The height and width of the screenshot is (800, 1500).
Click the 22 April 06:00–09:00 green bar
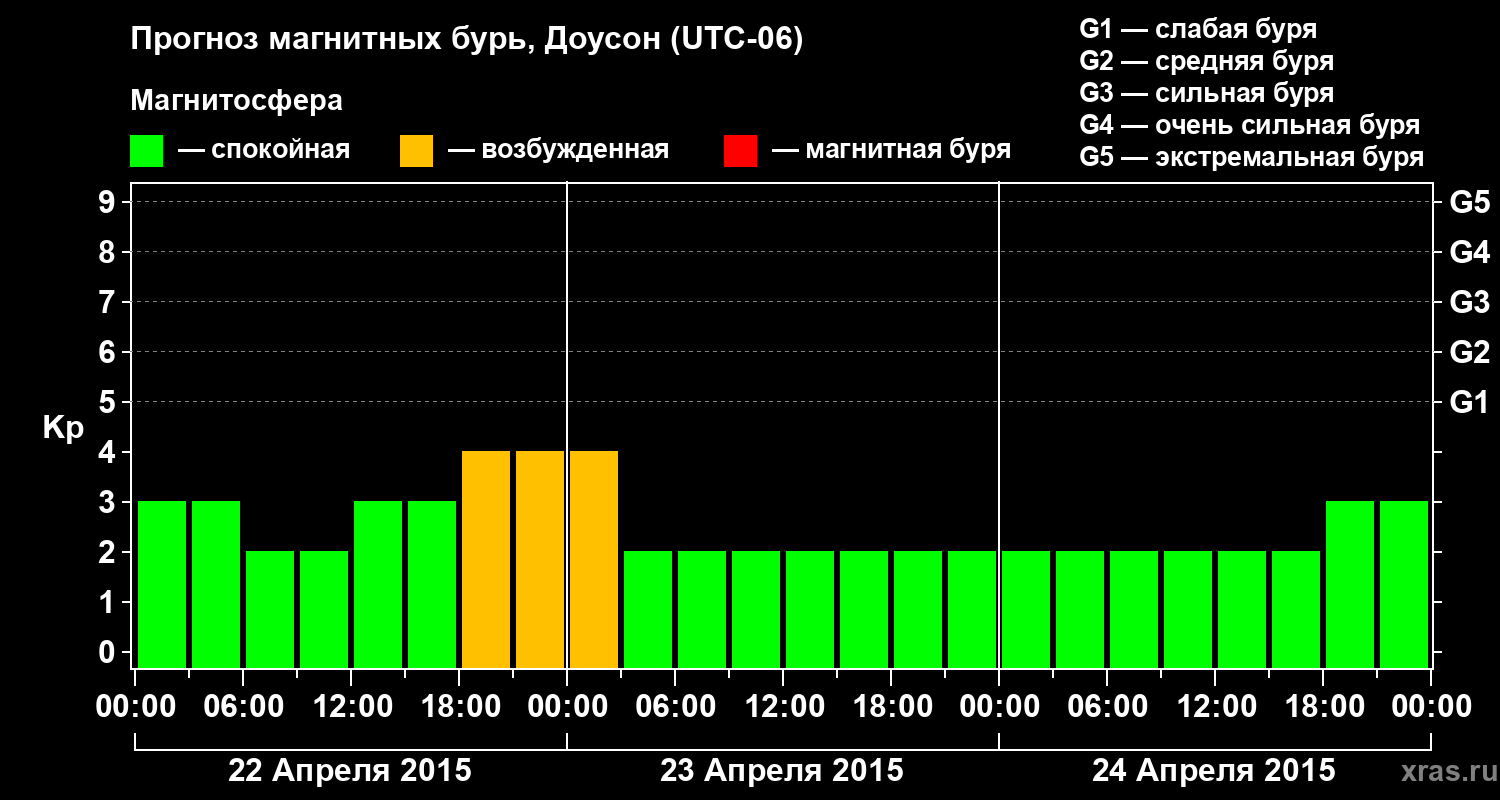pos(270,609)
